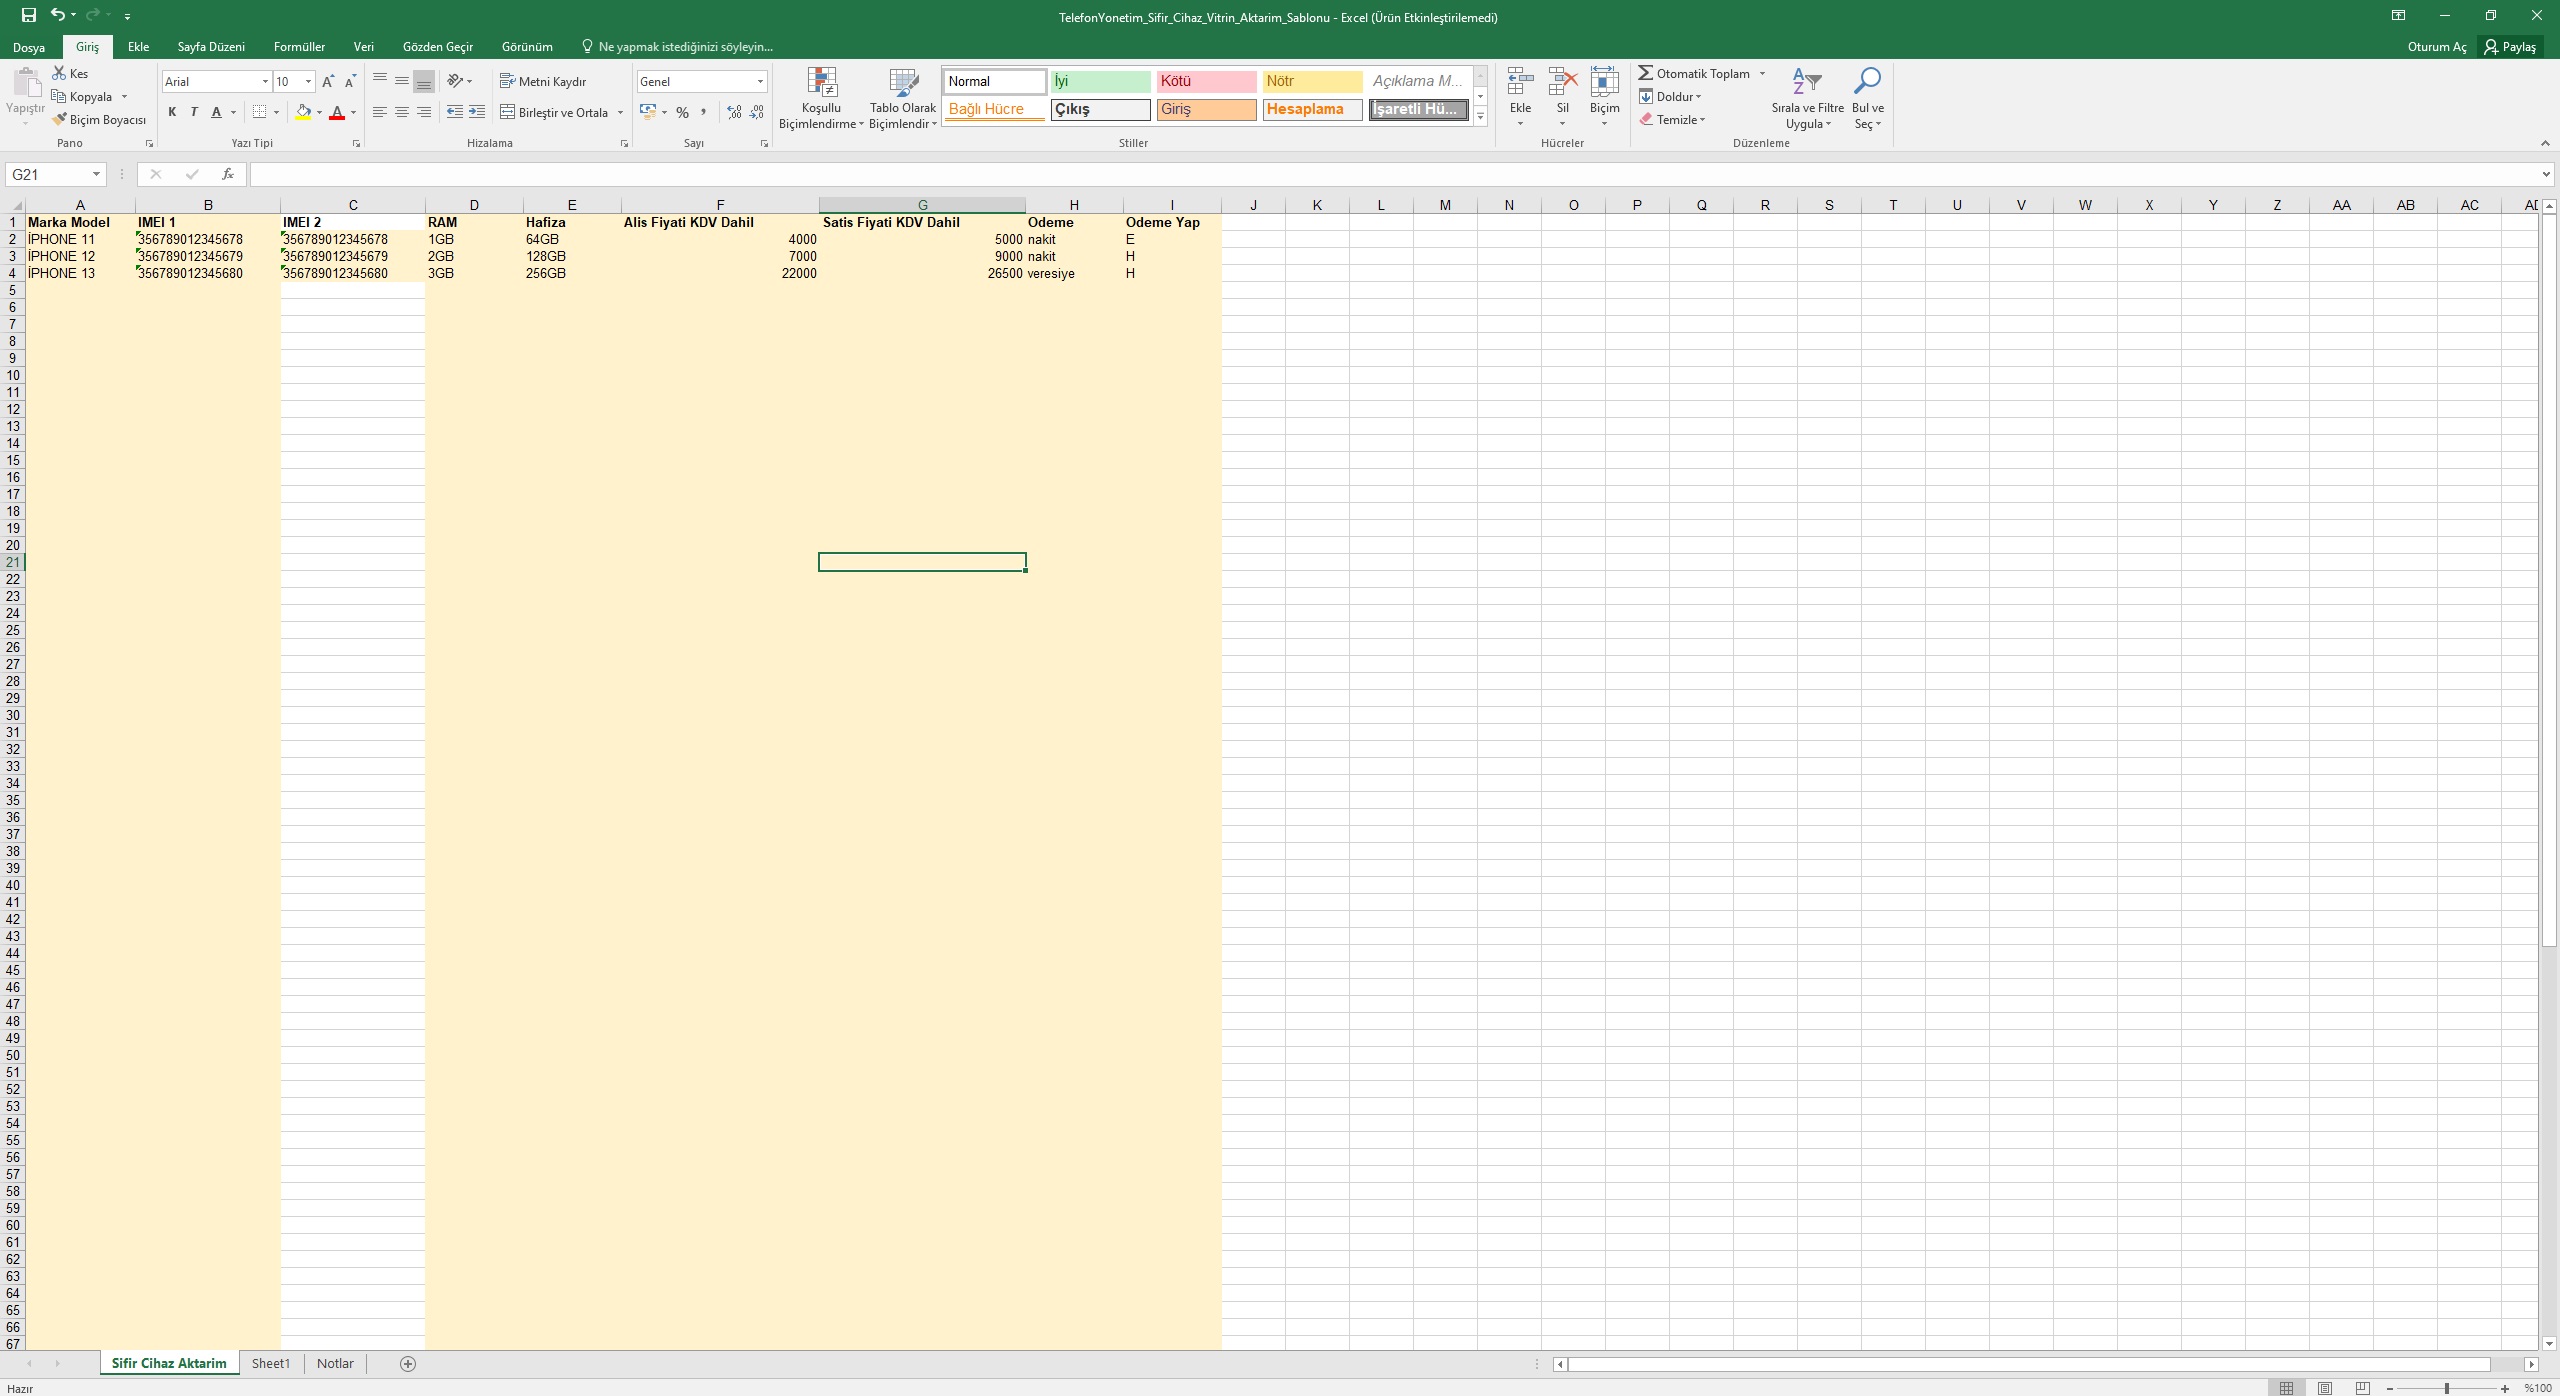Open the Veri ribbon tab
2560x1396 pixels.
pyautogui.click(x=364, y=47)
